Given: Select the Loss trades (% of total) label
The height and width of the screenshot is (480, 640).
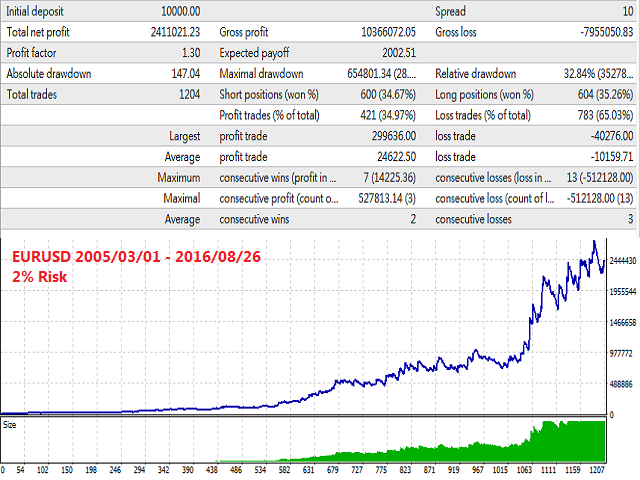Looking at the screenshot, I should (483, 115).
